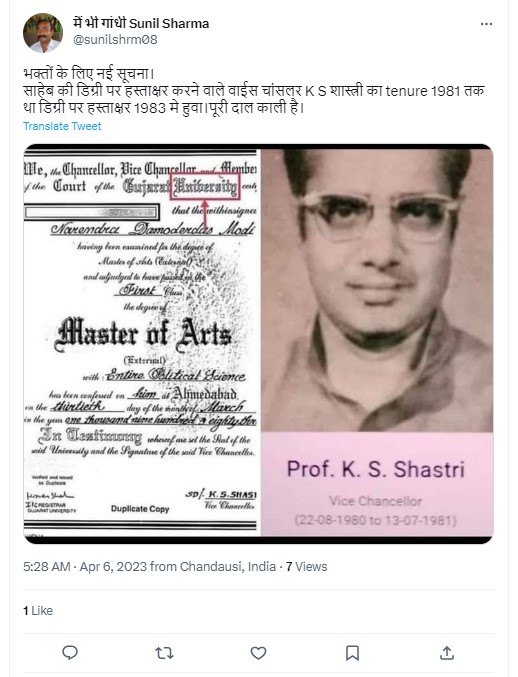Click the retweet icon

coord(164,653)
